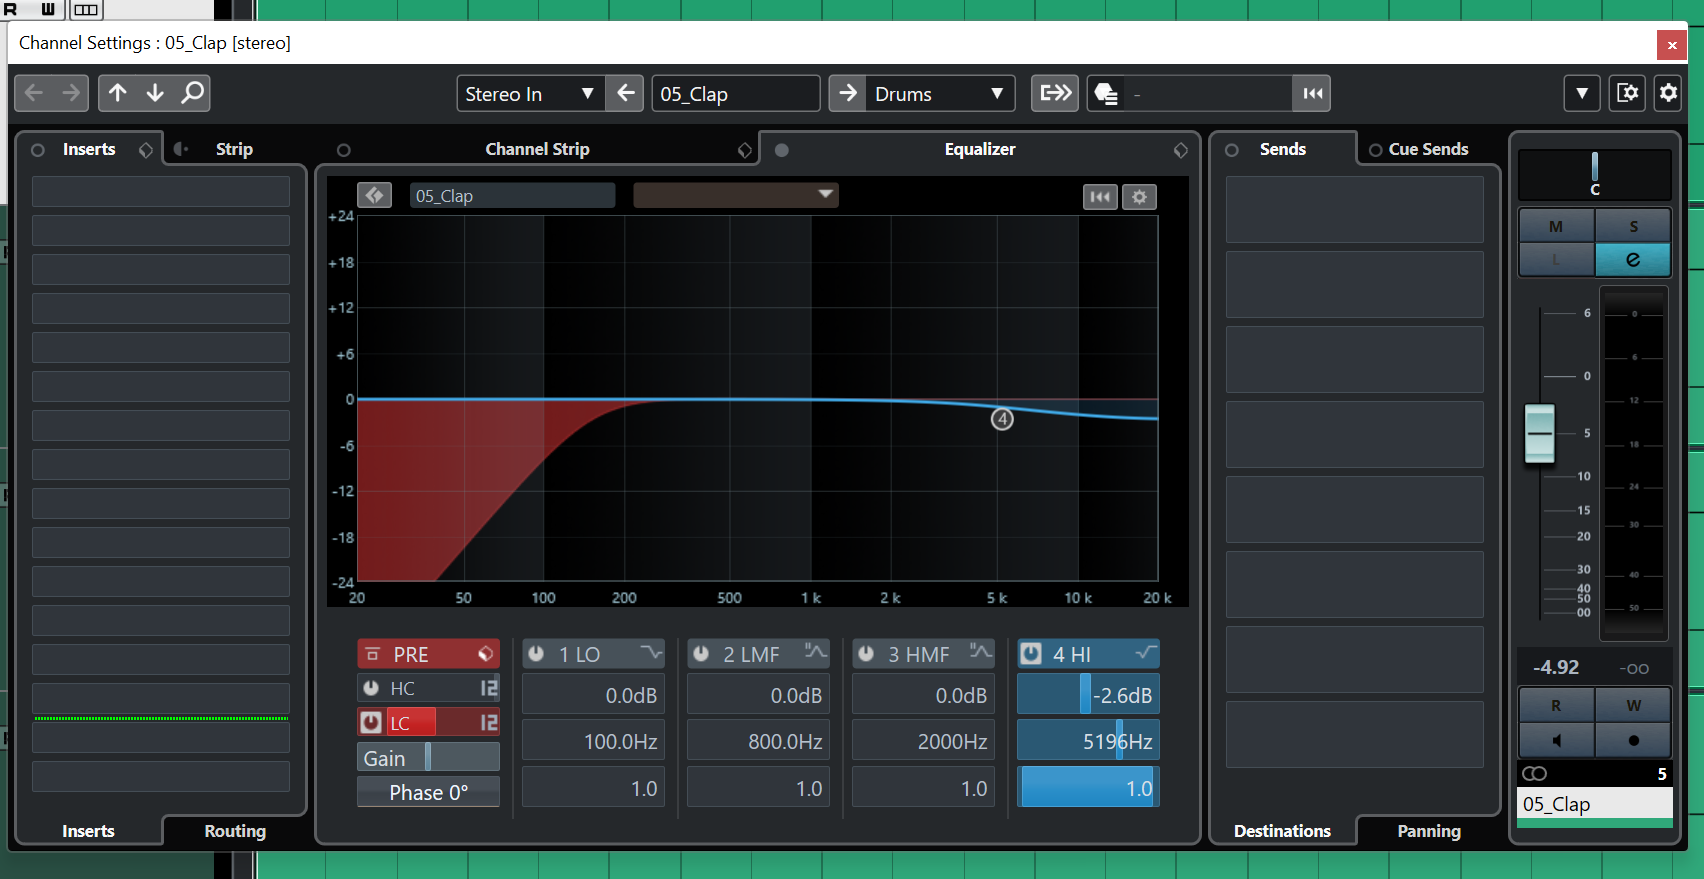Bypass the Equalizer section circle

(x=782, y=150)
